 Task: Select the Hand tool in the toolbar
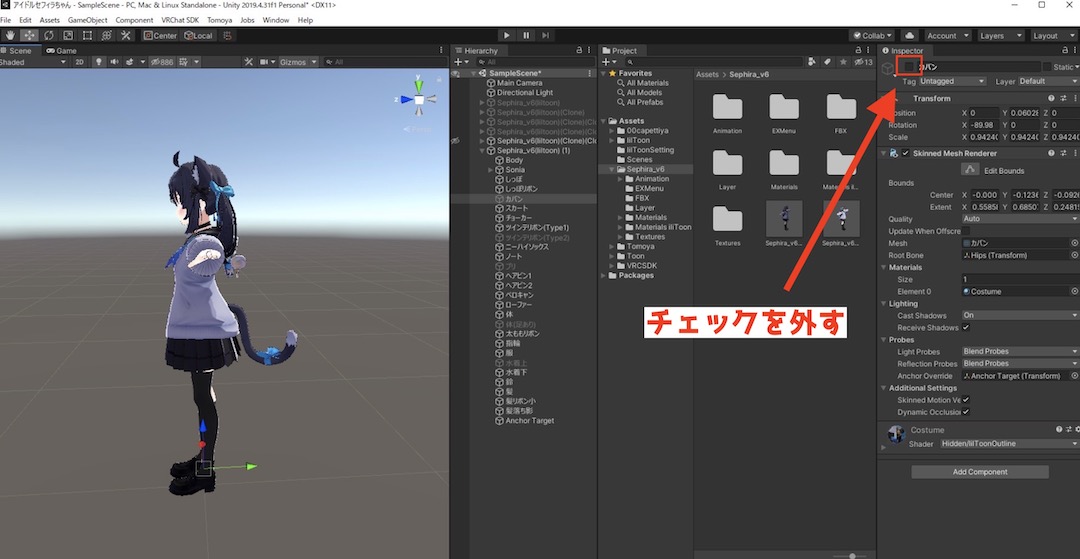click(10, 35)
